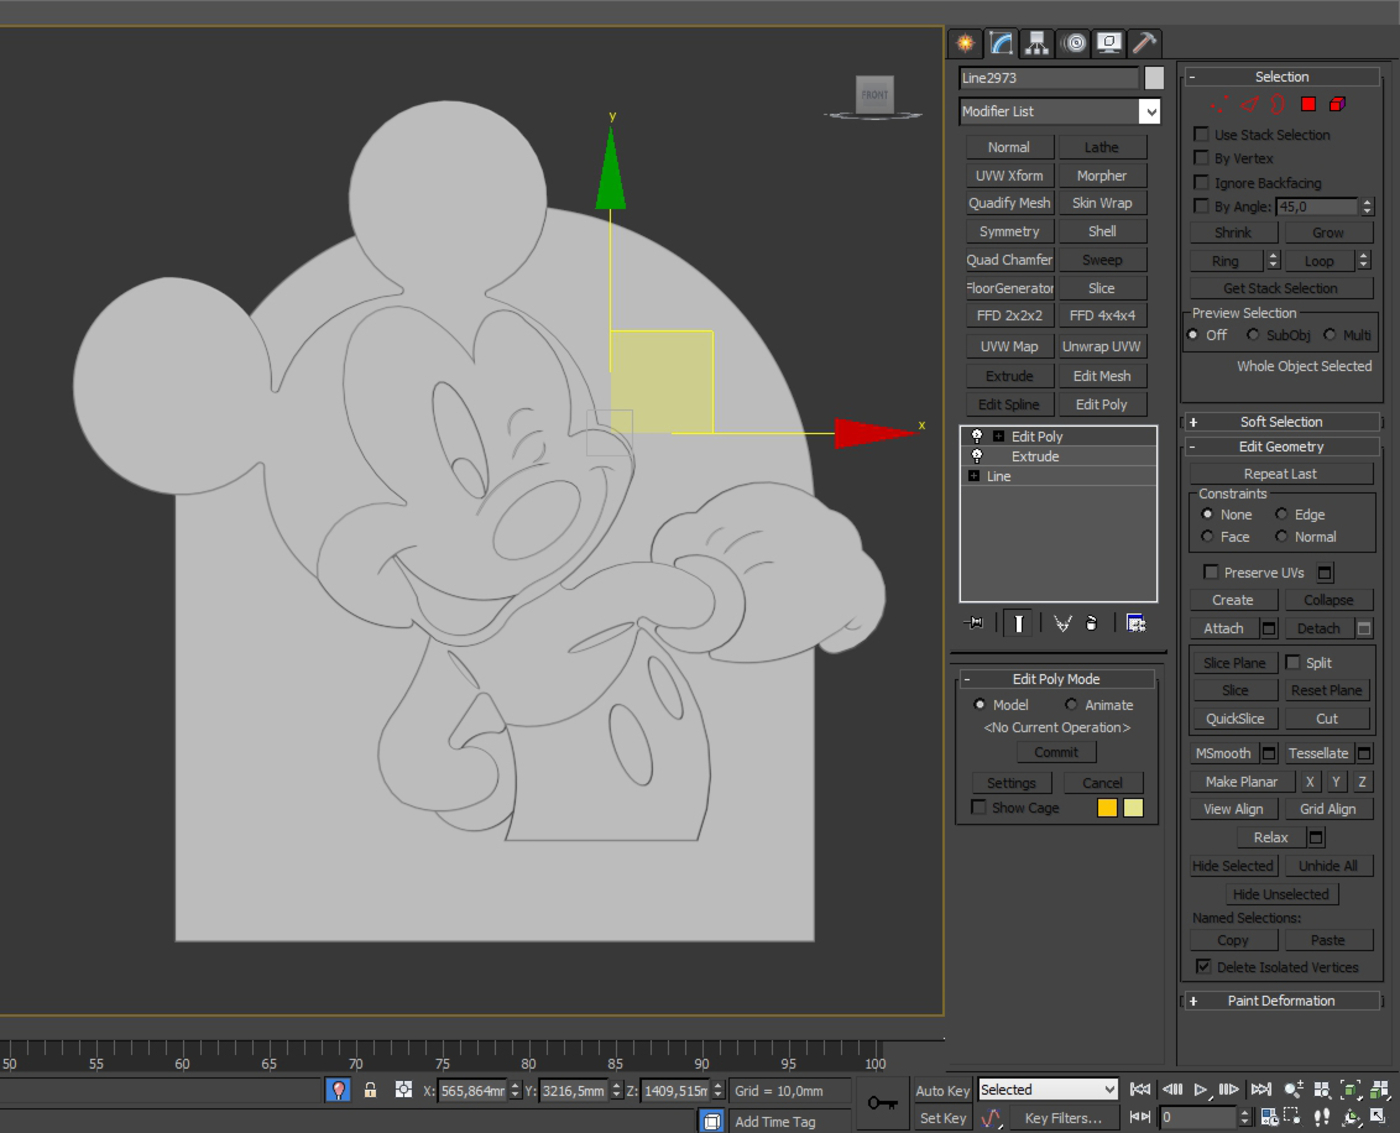Open Relax settings box
Screen dimensions: 1400x1133
pos(1316,837)
